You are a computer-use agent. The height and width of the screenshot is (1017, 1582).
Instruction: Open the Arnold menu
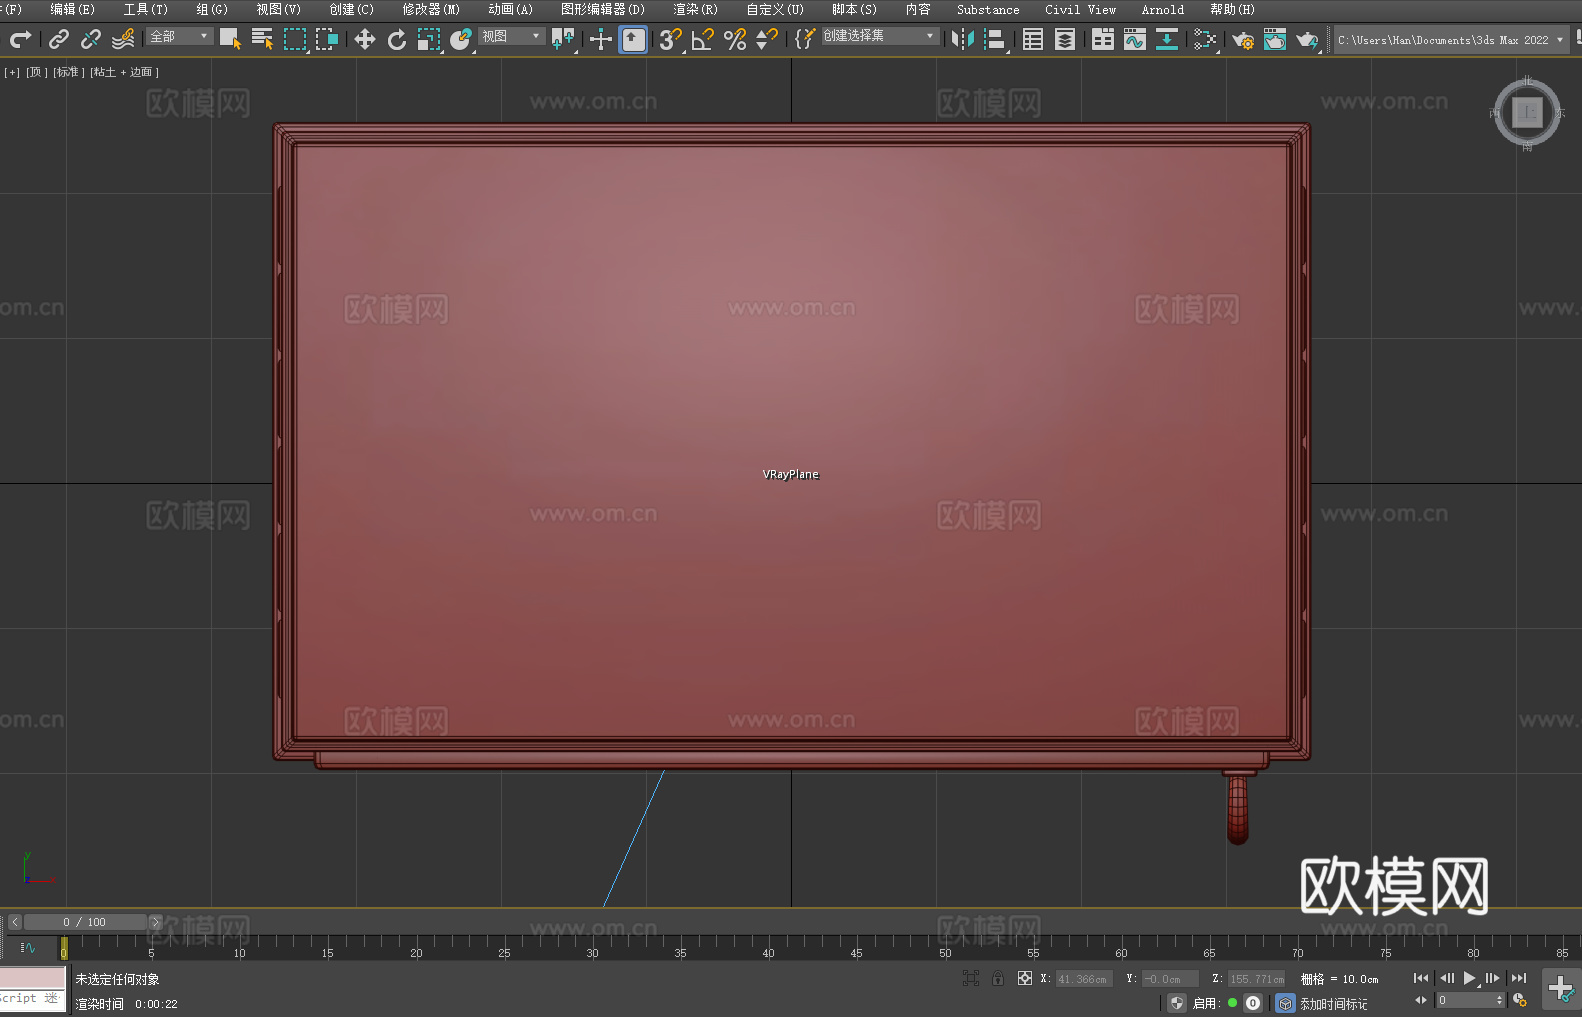[1163, 9]
